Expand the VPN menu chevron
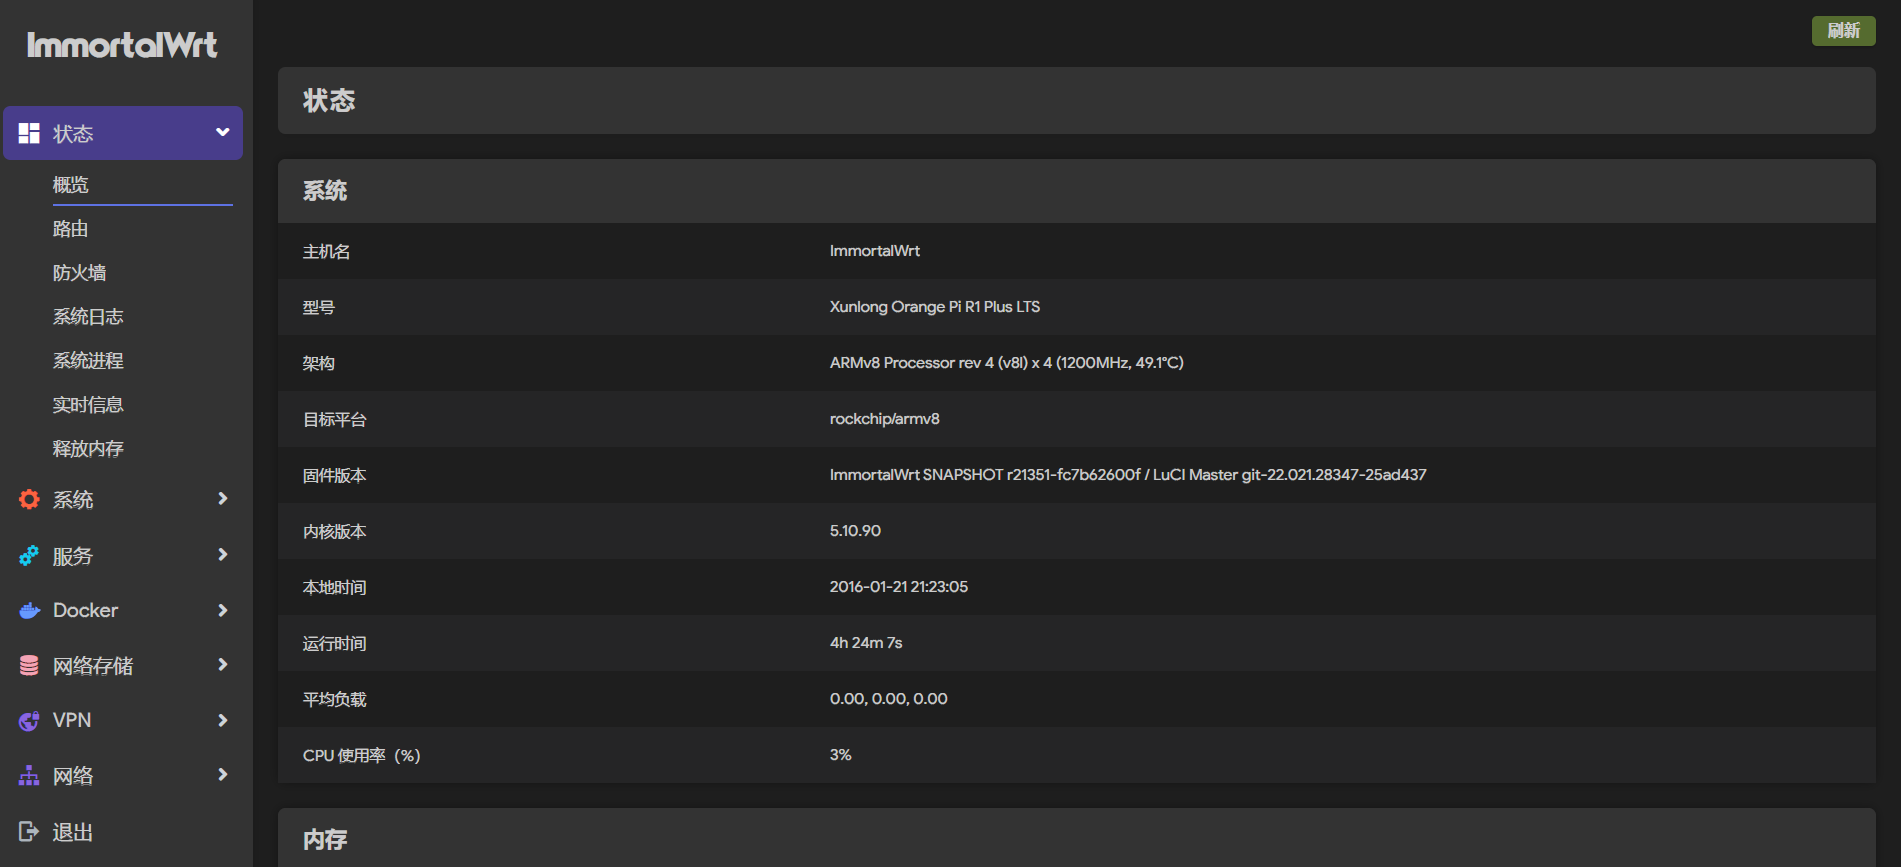 [x=223, y=720]
